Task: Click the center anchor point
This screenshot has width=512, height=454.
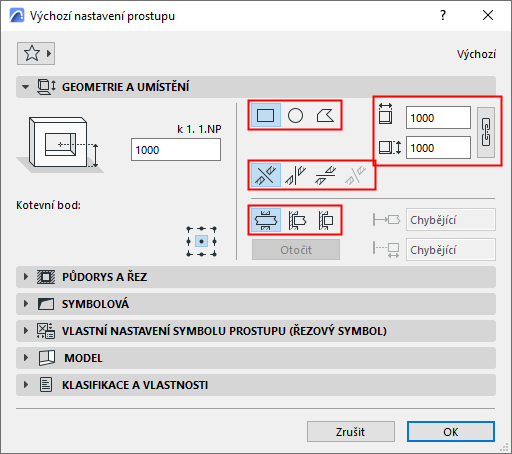Action: point(201,241)
